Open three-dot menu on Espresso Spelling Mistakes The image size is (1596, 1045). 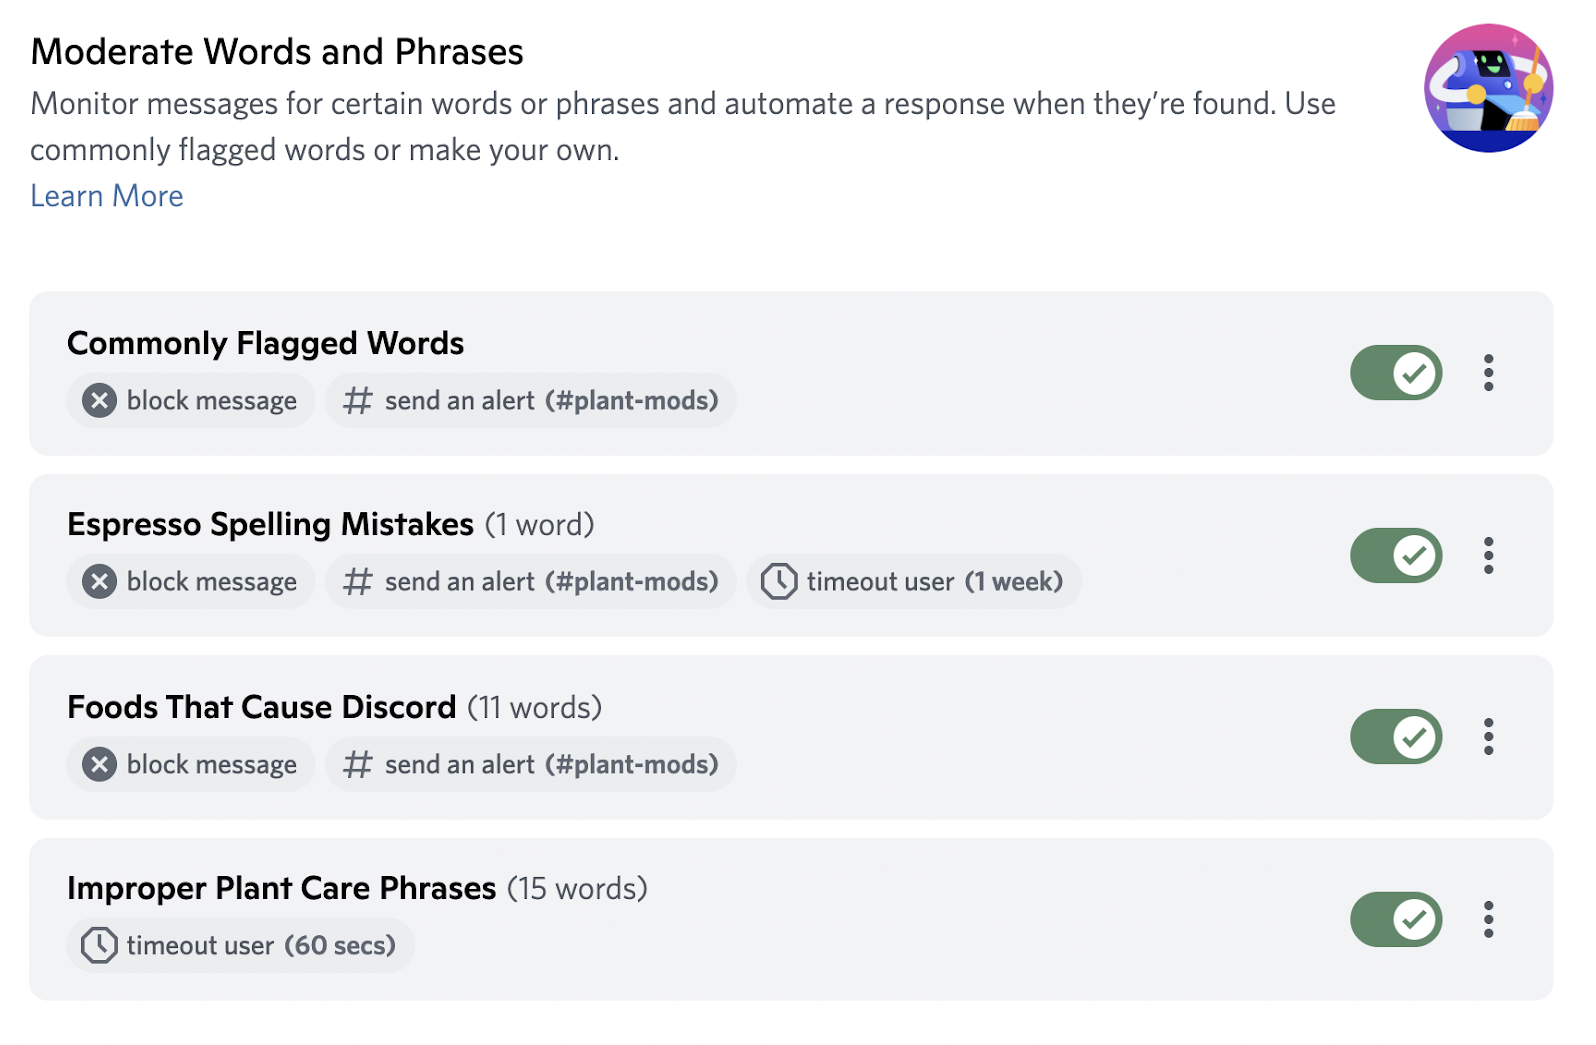[x=1488, y=555]
